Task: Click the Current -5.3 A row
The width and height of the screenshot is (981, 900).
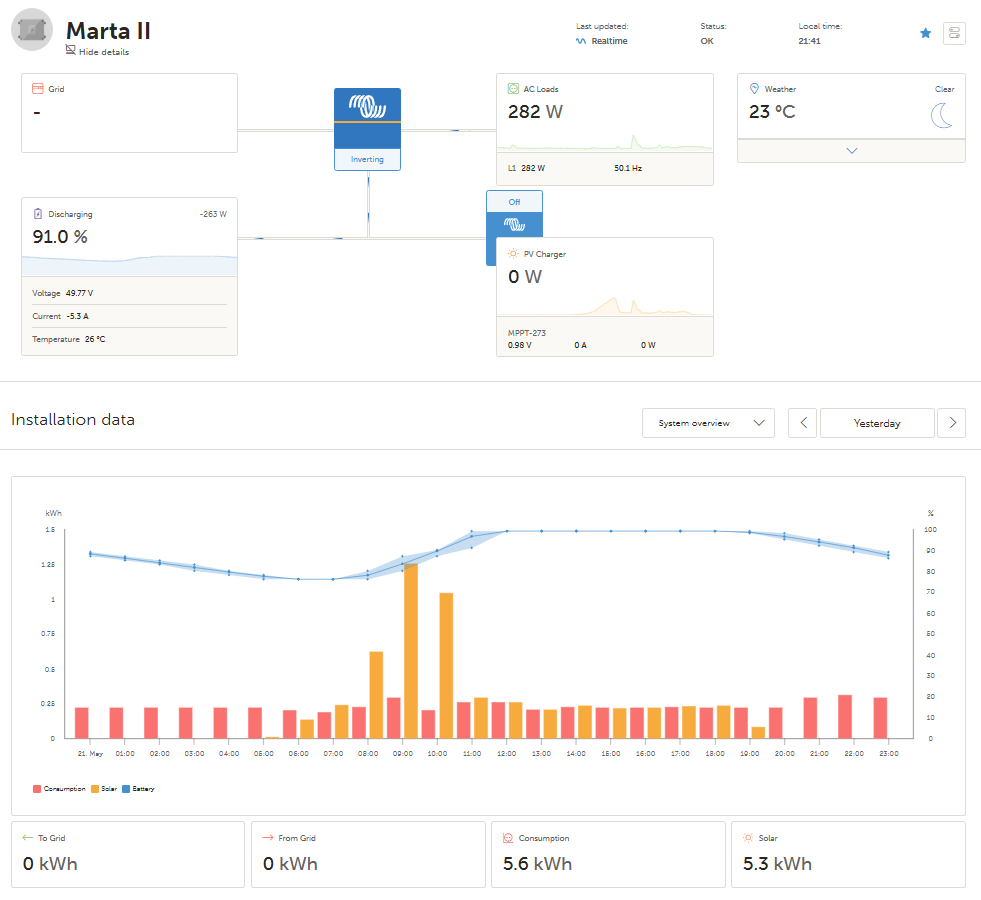Action: 130,316
